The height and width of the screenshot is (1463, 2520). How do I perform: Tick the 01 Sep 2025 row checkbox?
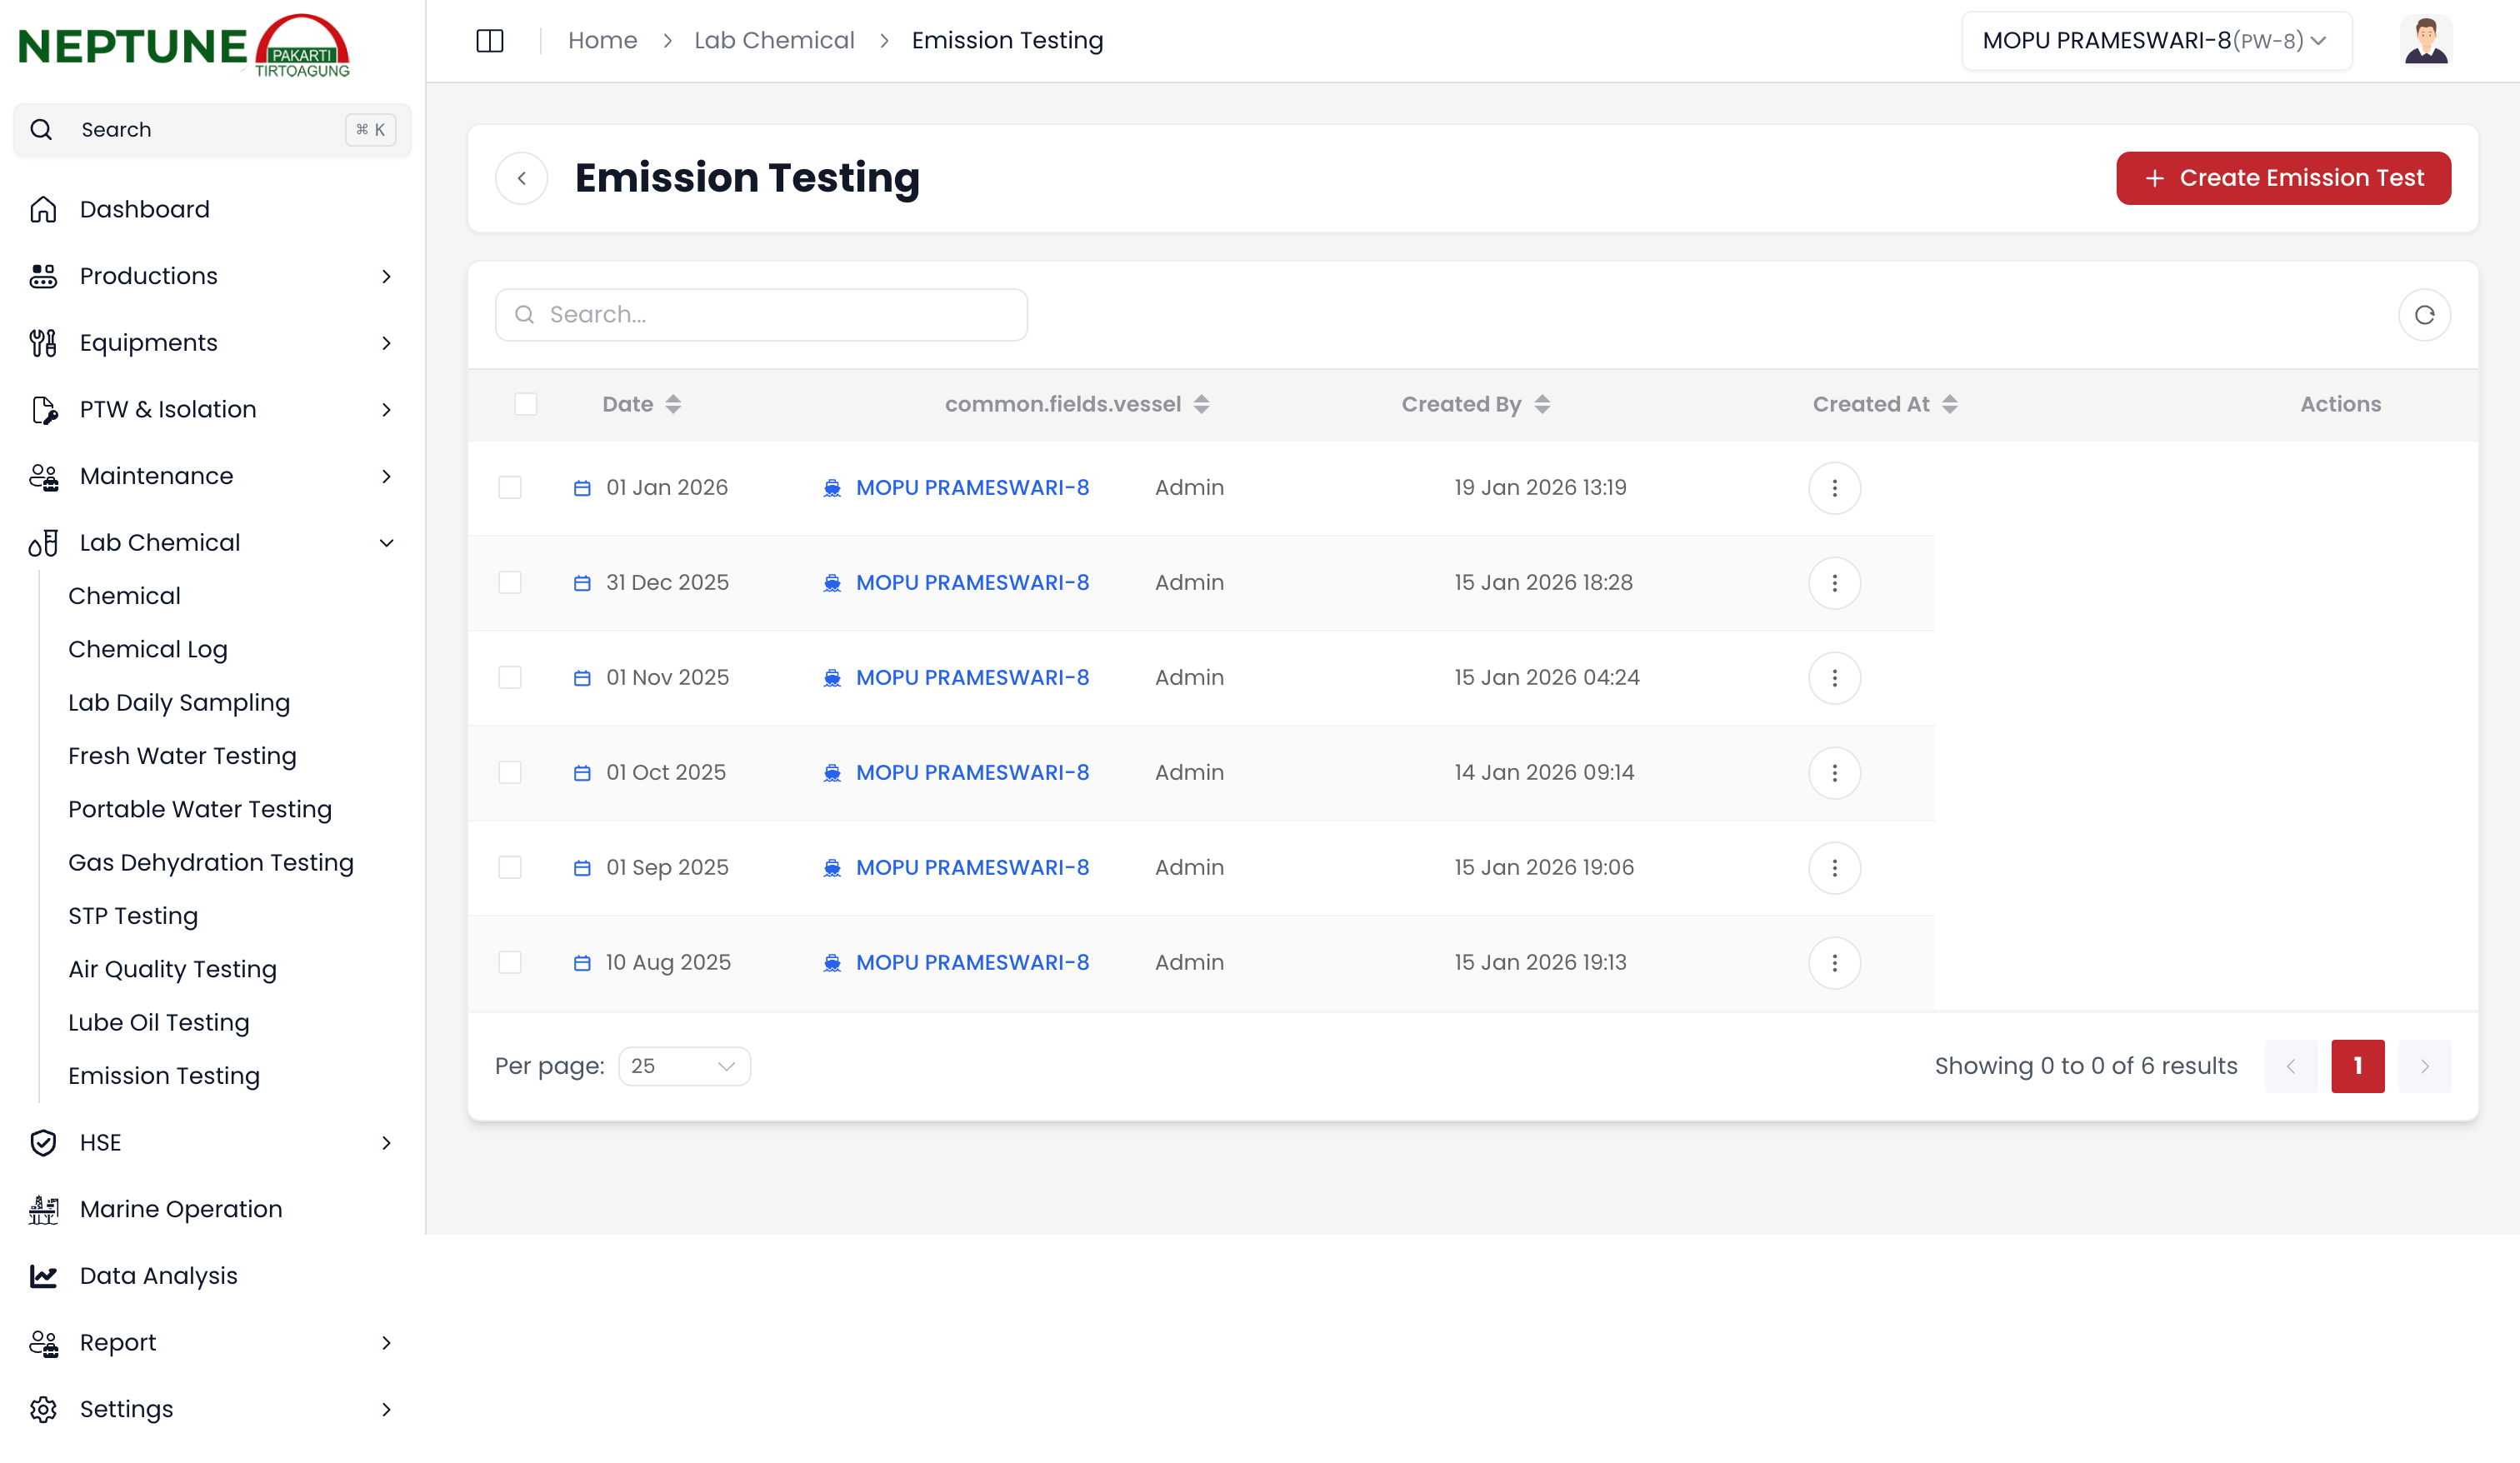tap(510, 867)
